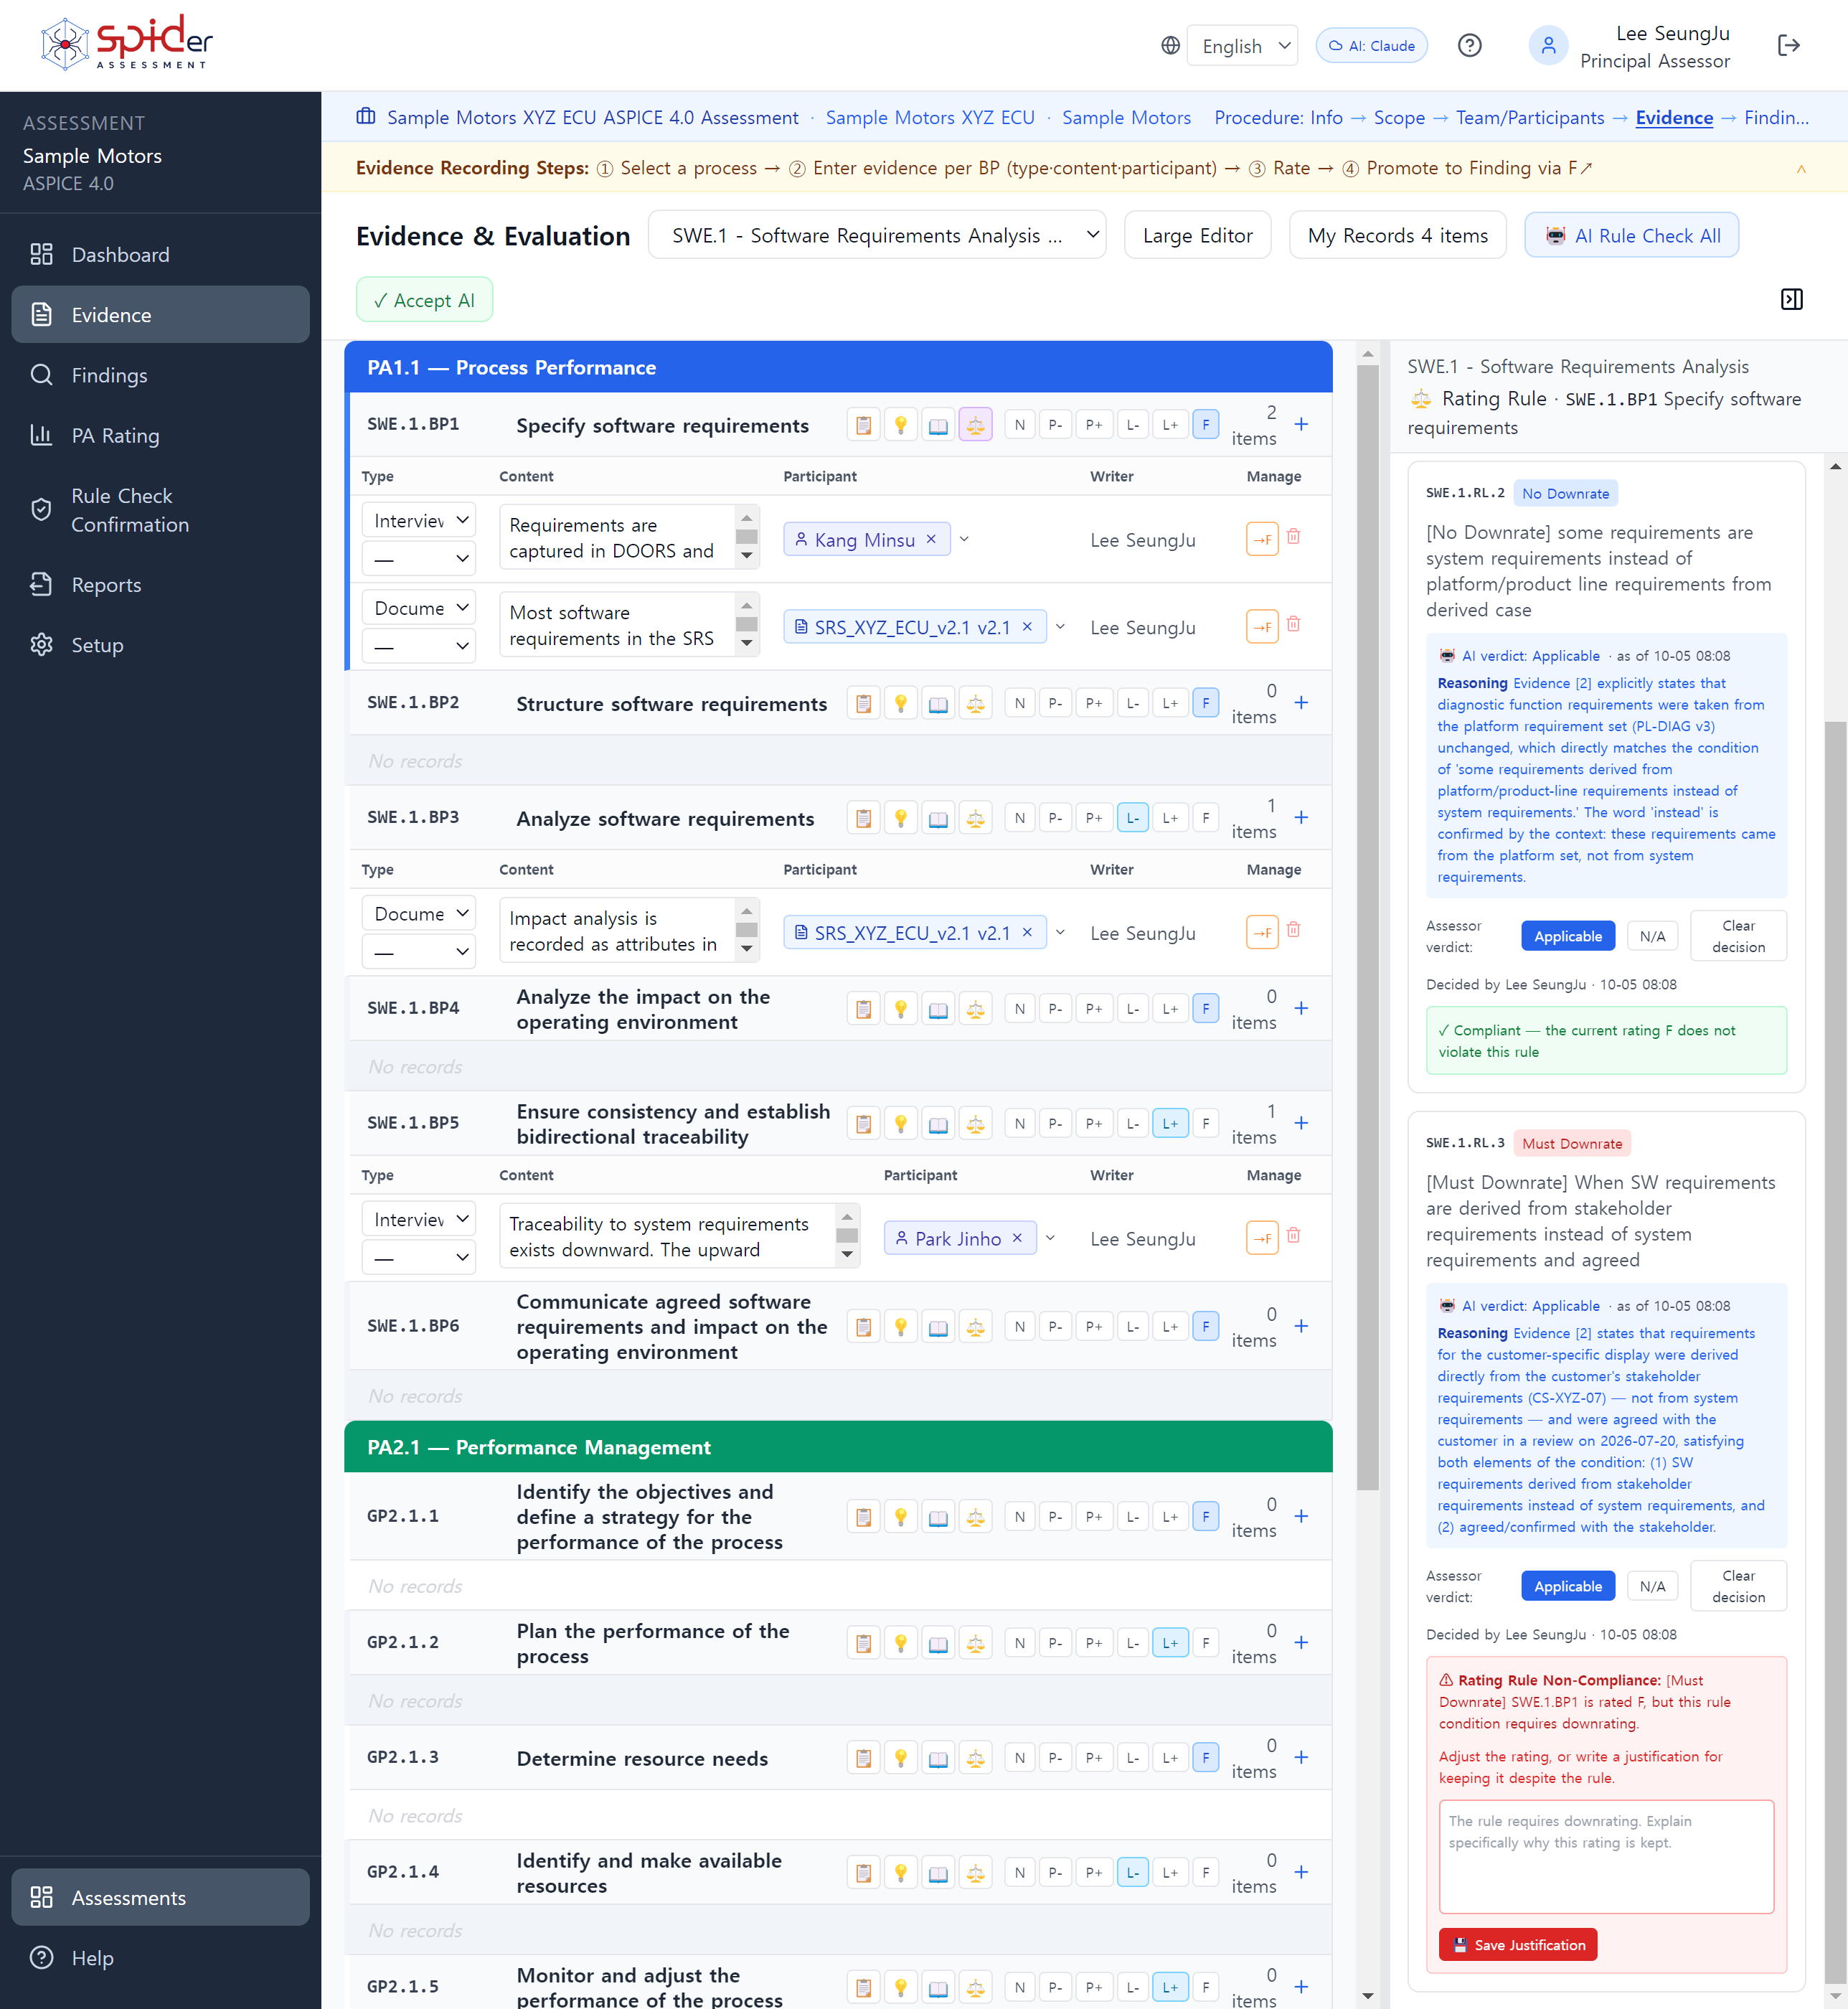This screenshot has height=2009, width=1848.
Task: Open rating rule scale icon for SWE.1.BP1
Action: click(x=975, y=424)
